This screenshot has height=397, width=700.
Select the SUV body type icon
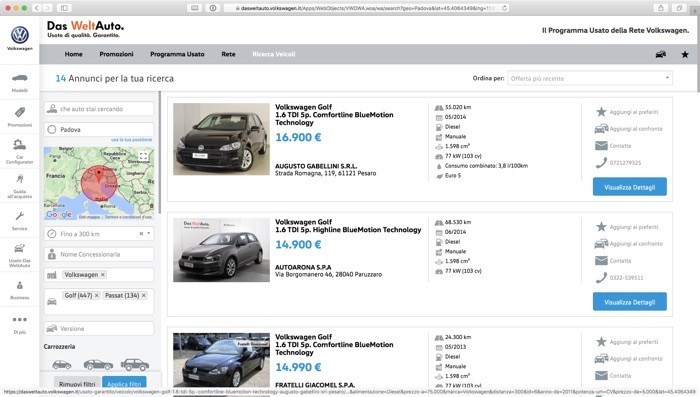pyautogui.click(x=135, y=364)
